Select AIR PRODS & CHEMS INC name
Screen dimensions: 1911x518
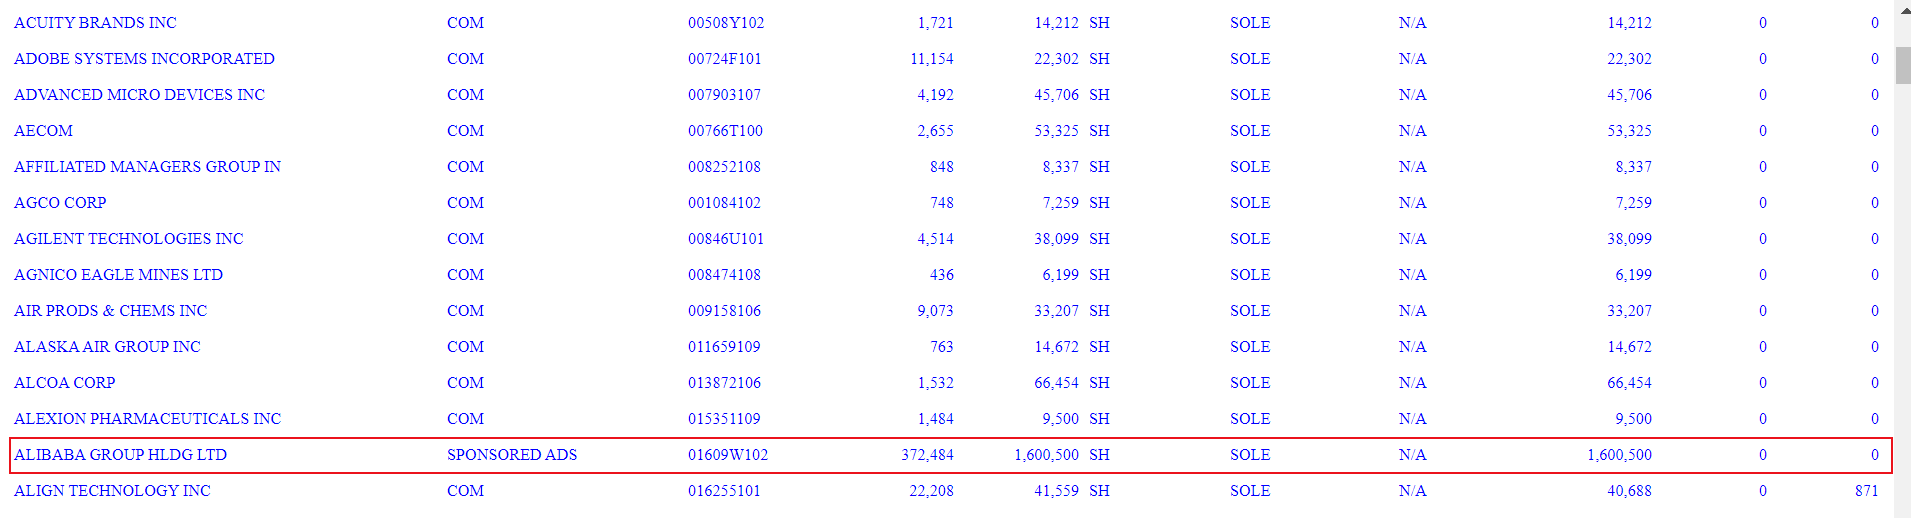pyautogui.click(x=110, y=311)
